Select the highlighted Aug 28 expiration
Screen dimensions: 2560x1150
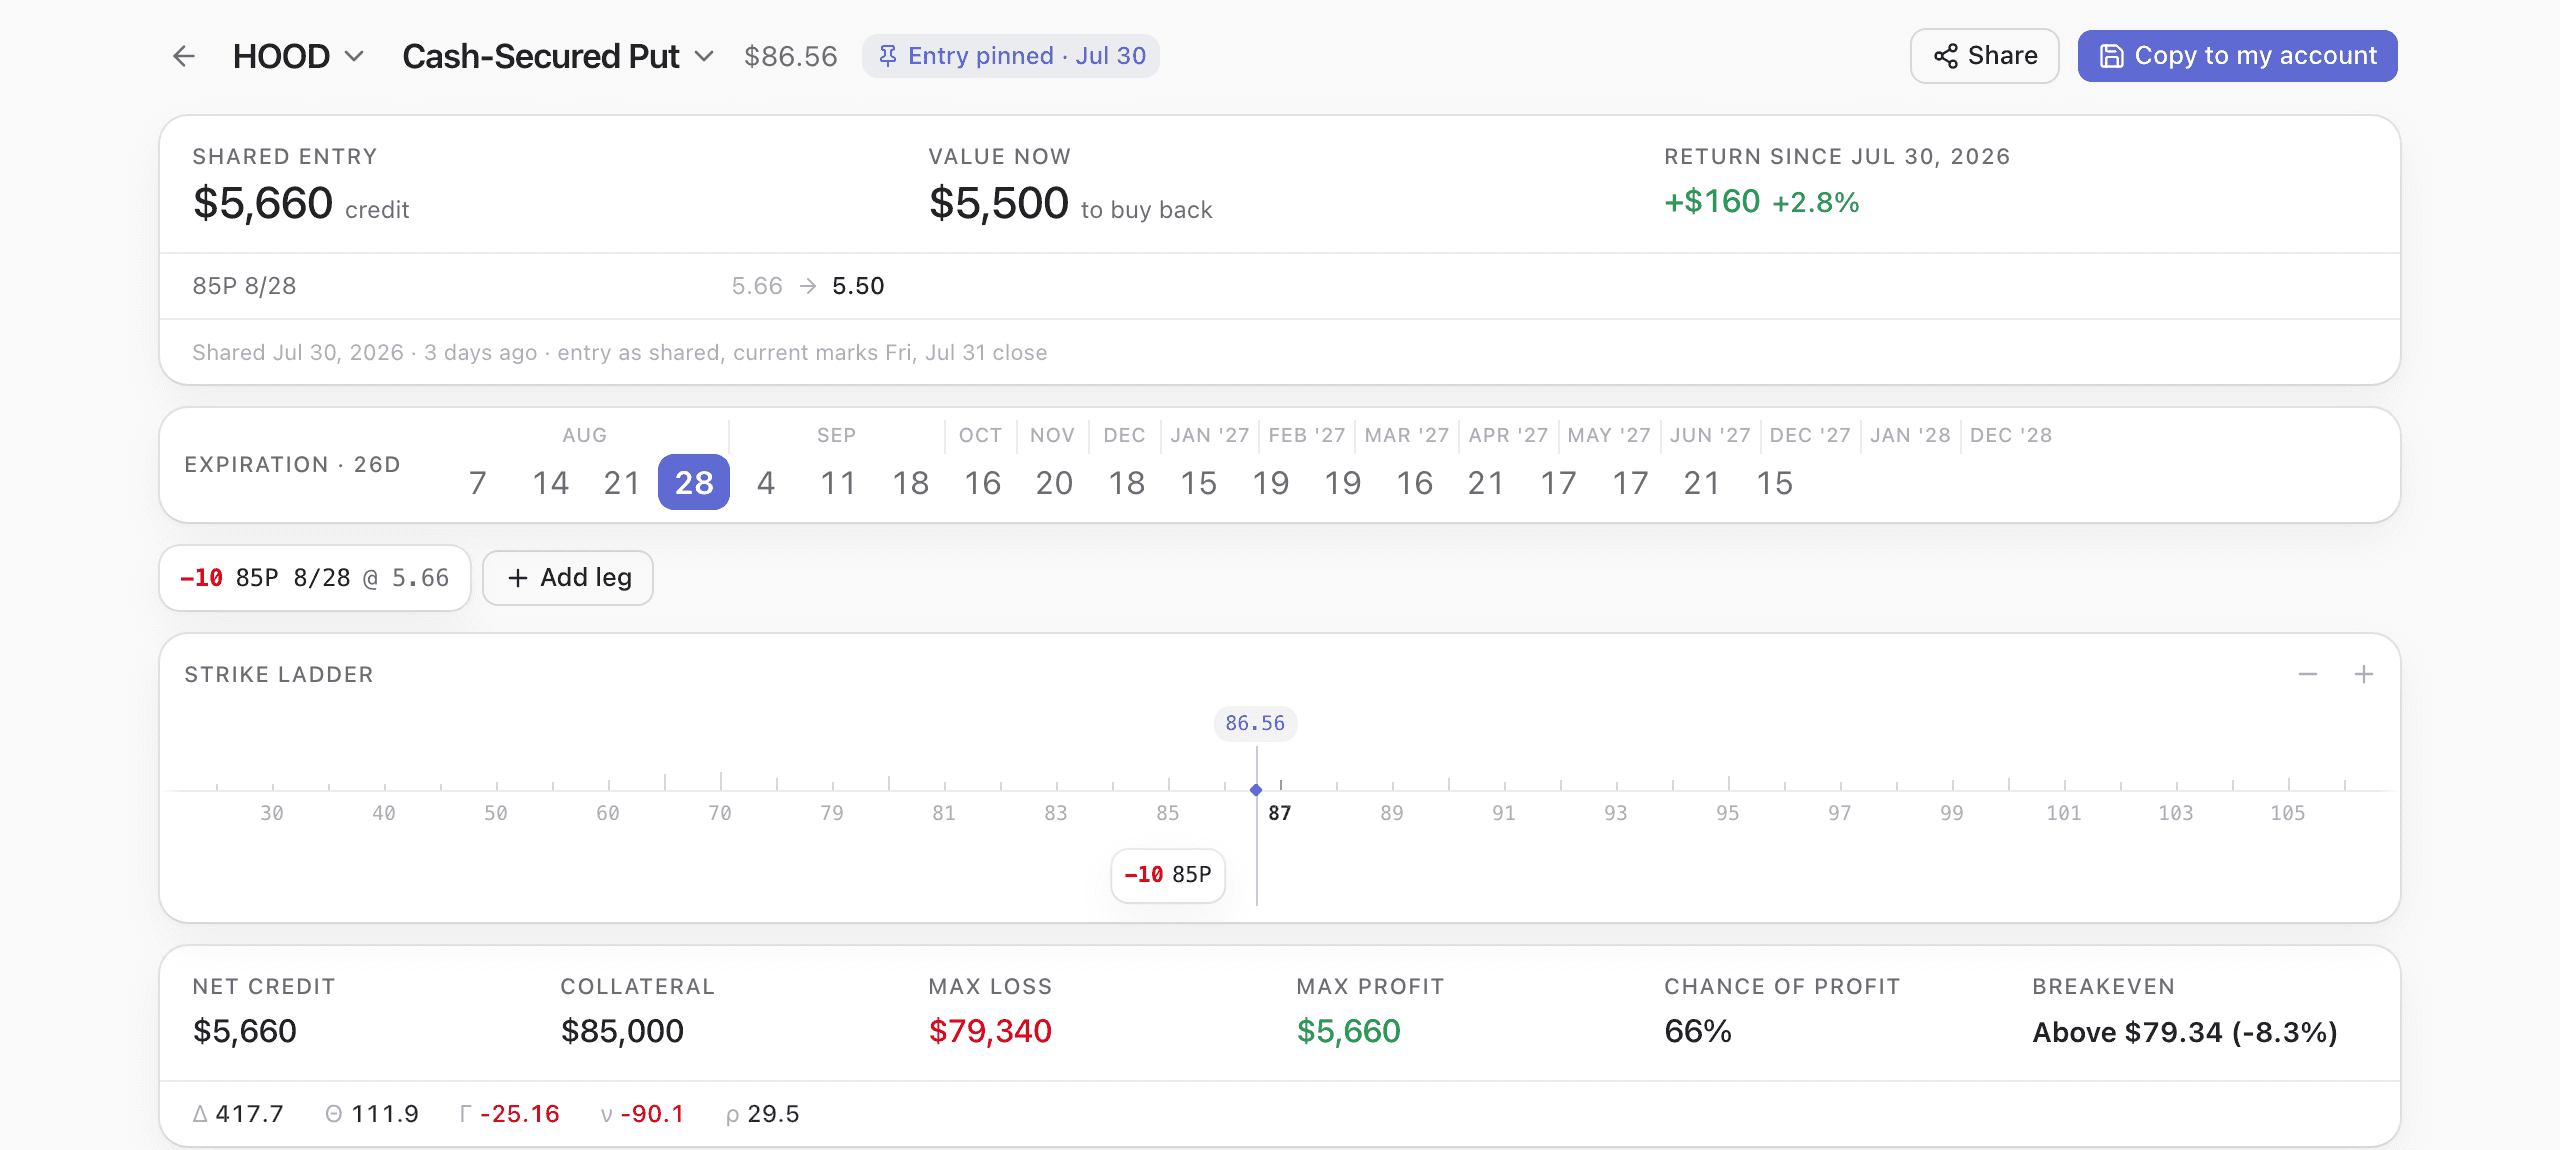pos(694,483)
